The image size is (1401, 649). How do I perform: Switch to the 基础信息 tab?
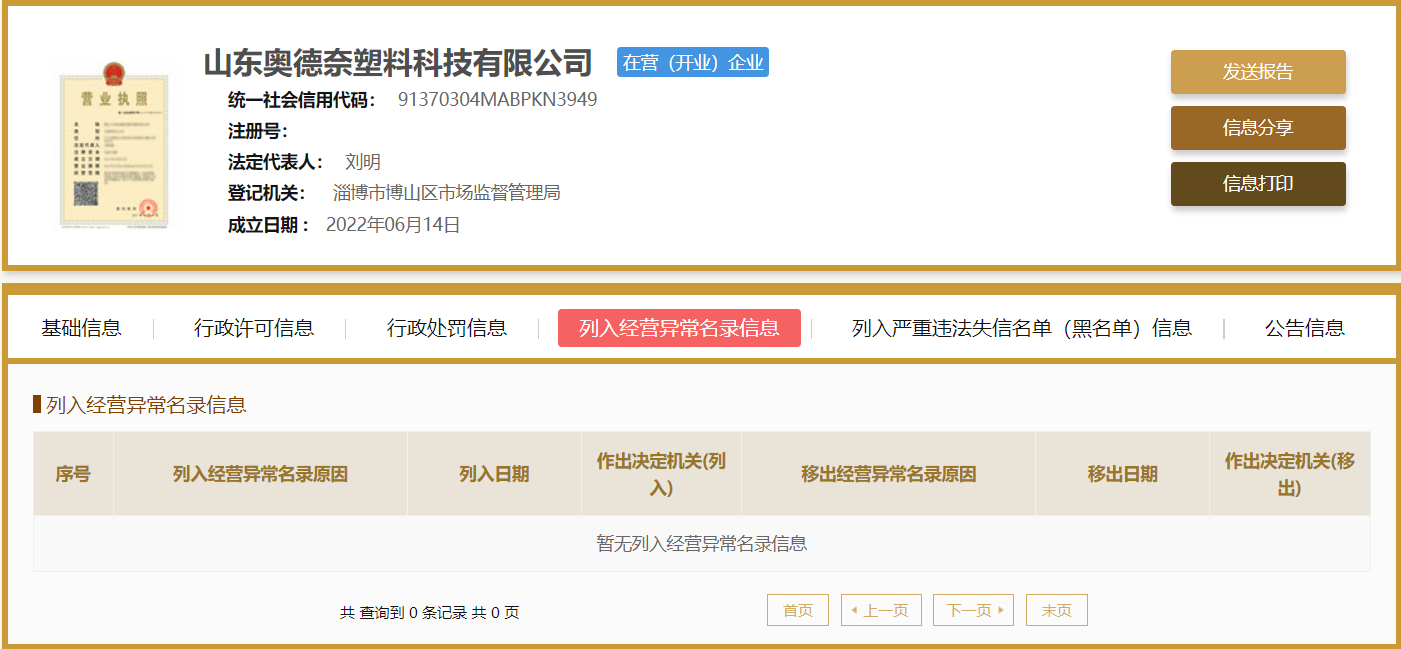tap(81, 328)
